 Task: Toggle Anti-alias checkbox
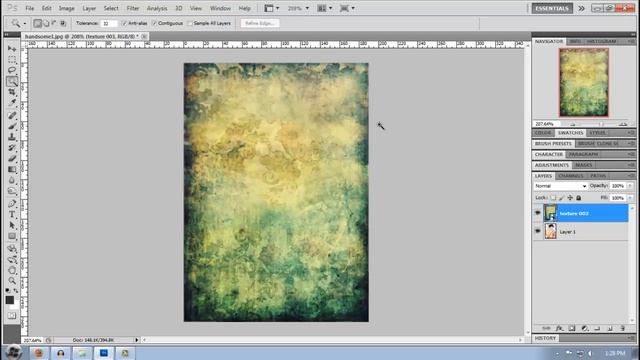tap(124, 23)
